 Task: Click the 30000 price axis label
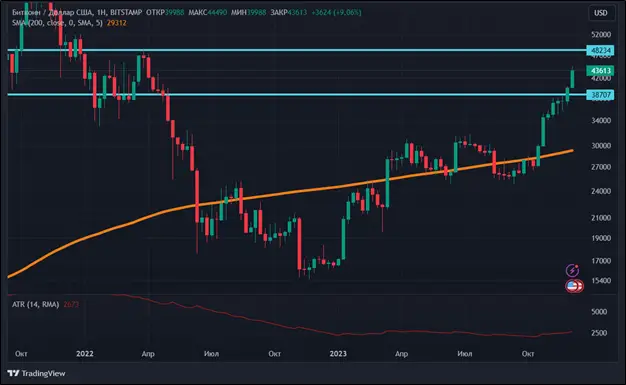(601, 146)
